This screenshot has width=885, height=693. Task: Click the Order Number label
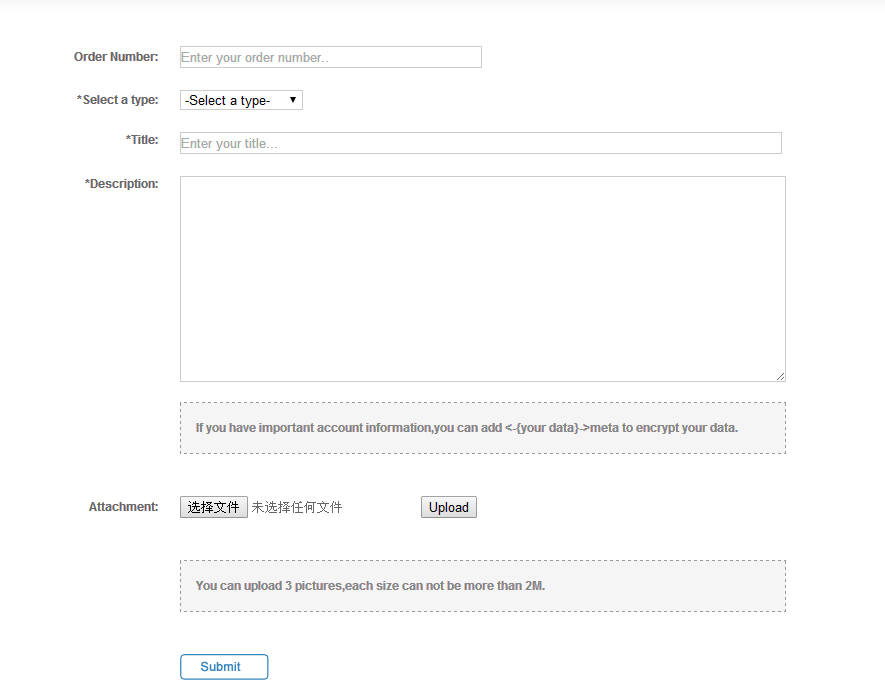(116, 57)
